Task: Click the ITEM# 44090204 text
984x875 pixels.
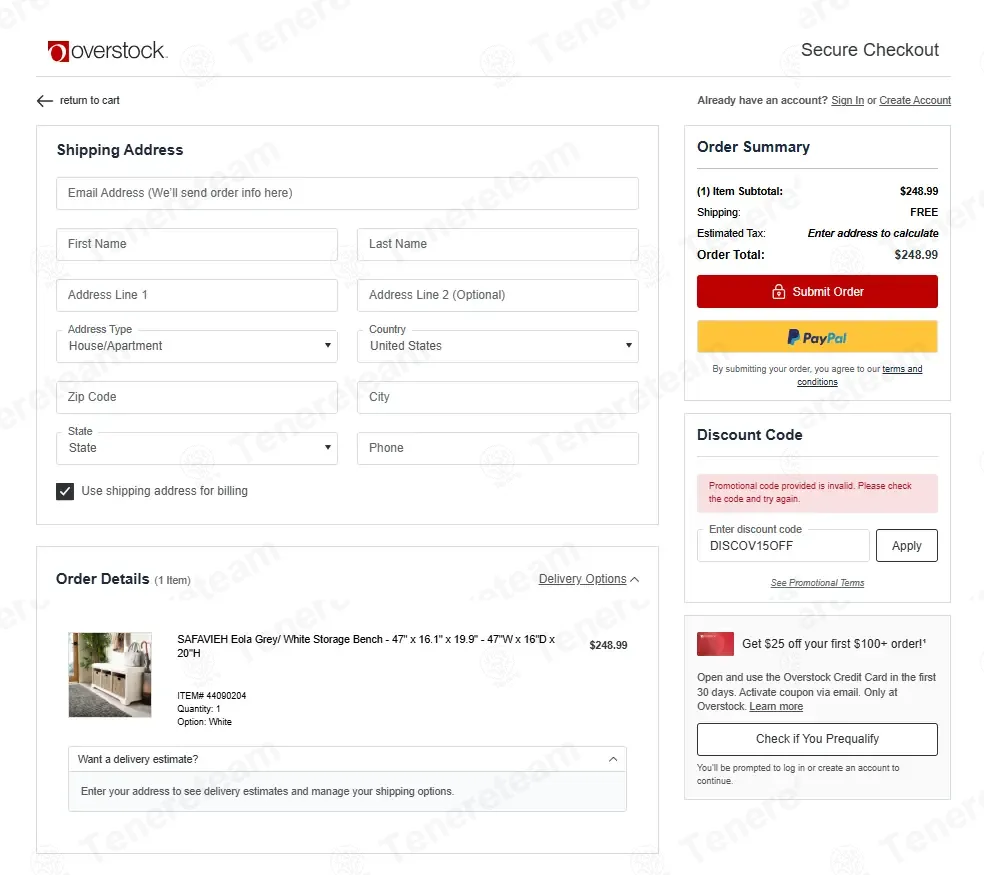Action: [x=211, y=696]
